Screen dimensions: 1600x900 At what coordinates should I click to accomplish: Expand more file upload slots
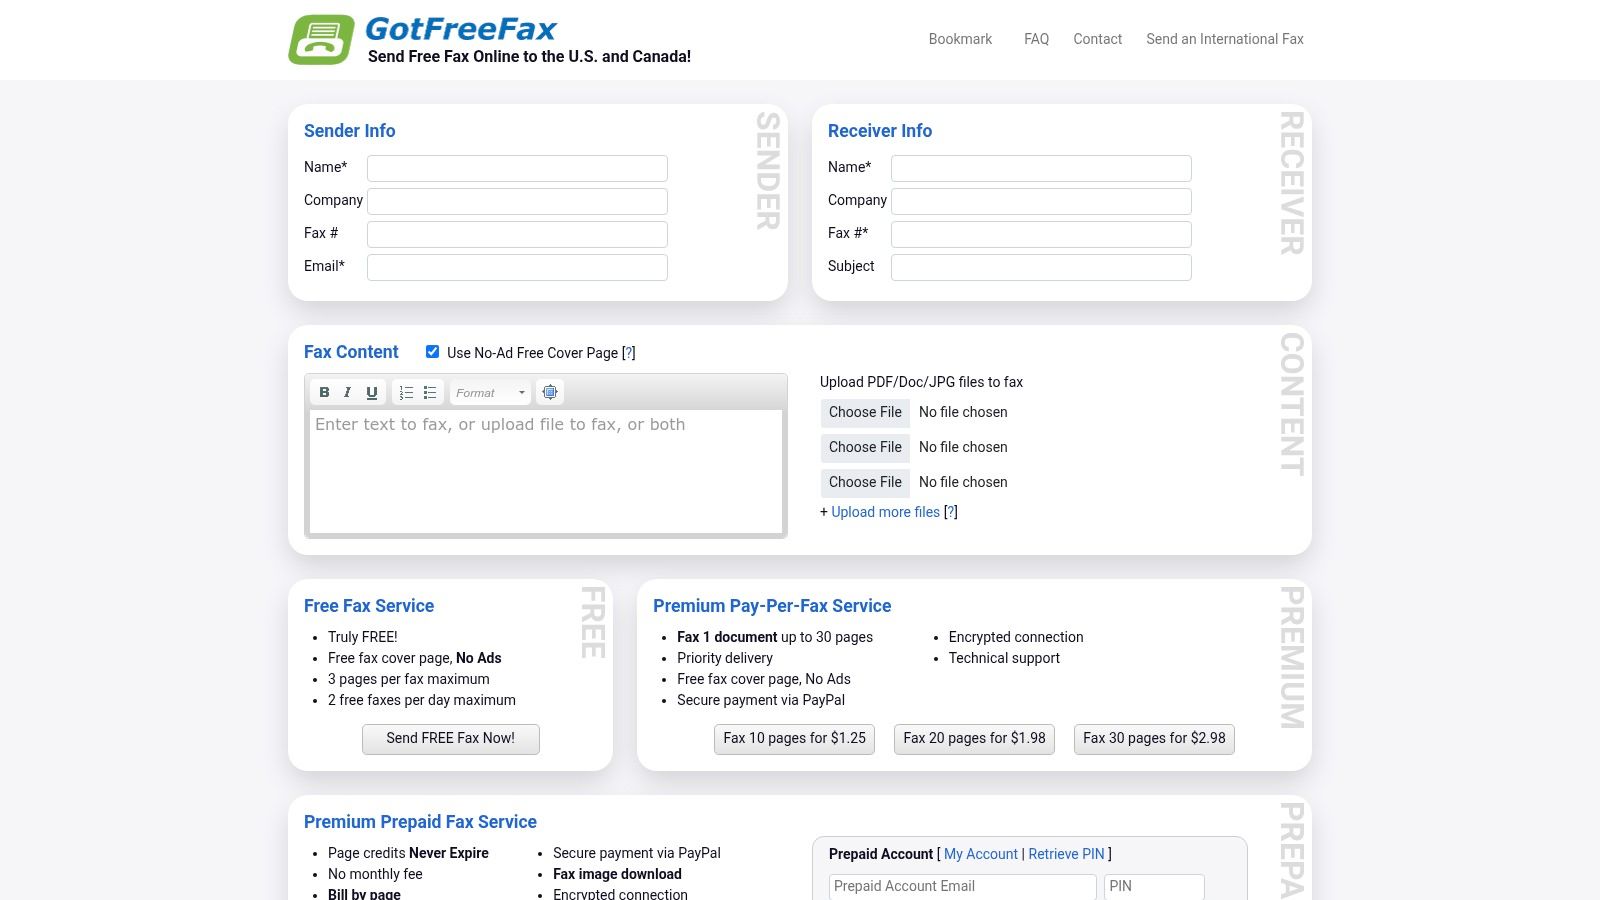[885, 512]
